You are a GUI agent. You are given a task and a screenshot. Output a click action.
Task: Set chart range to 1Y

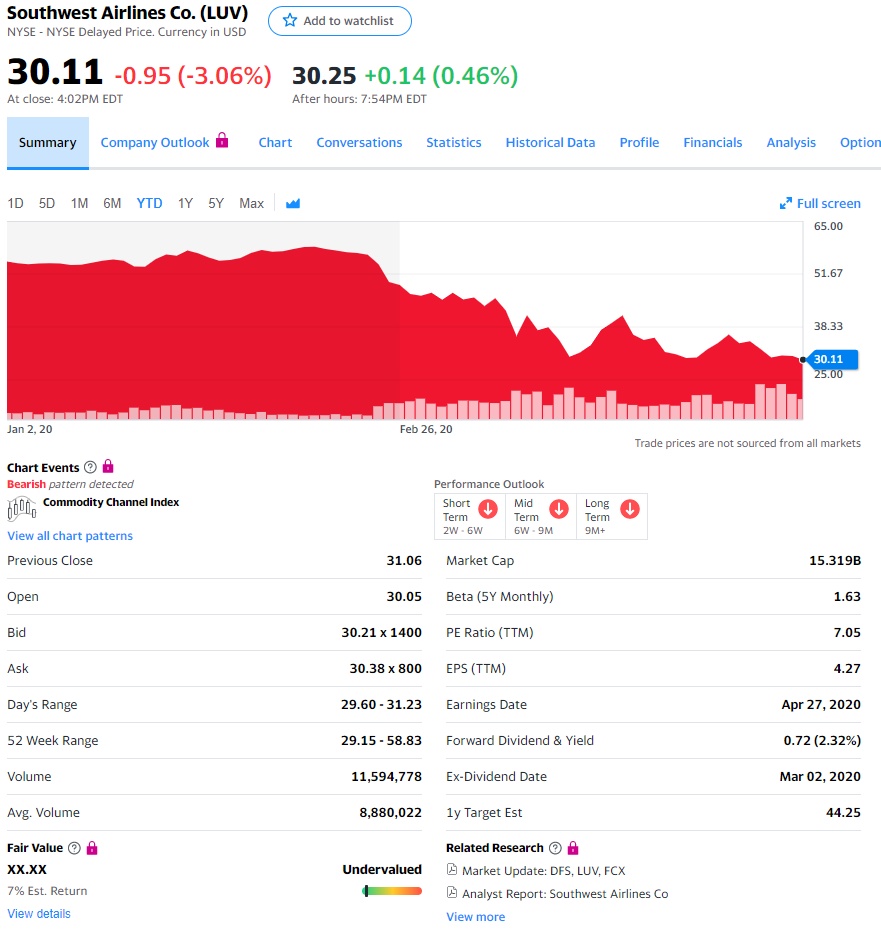tap(185, 204)
